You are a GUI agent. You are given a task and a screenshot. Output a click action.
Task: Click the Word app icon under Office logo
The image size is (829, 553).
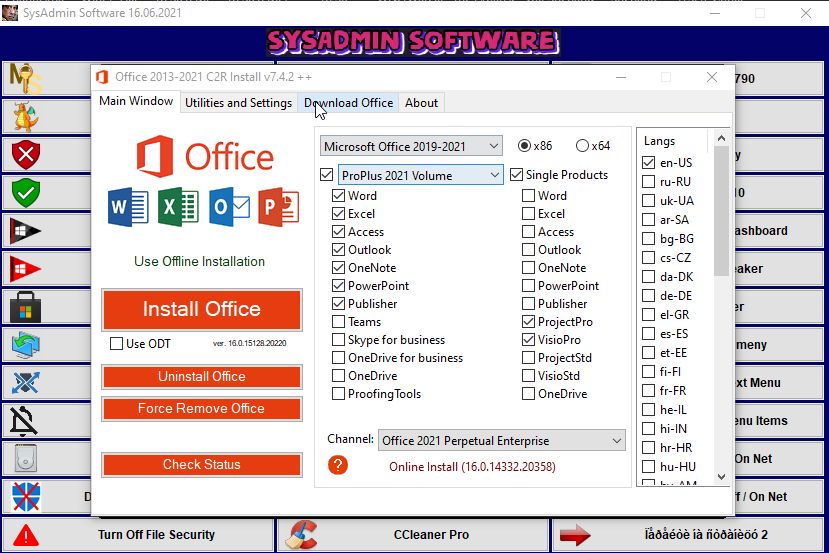[x=128, y=207]
